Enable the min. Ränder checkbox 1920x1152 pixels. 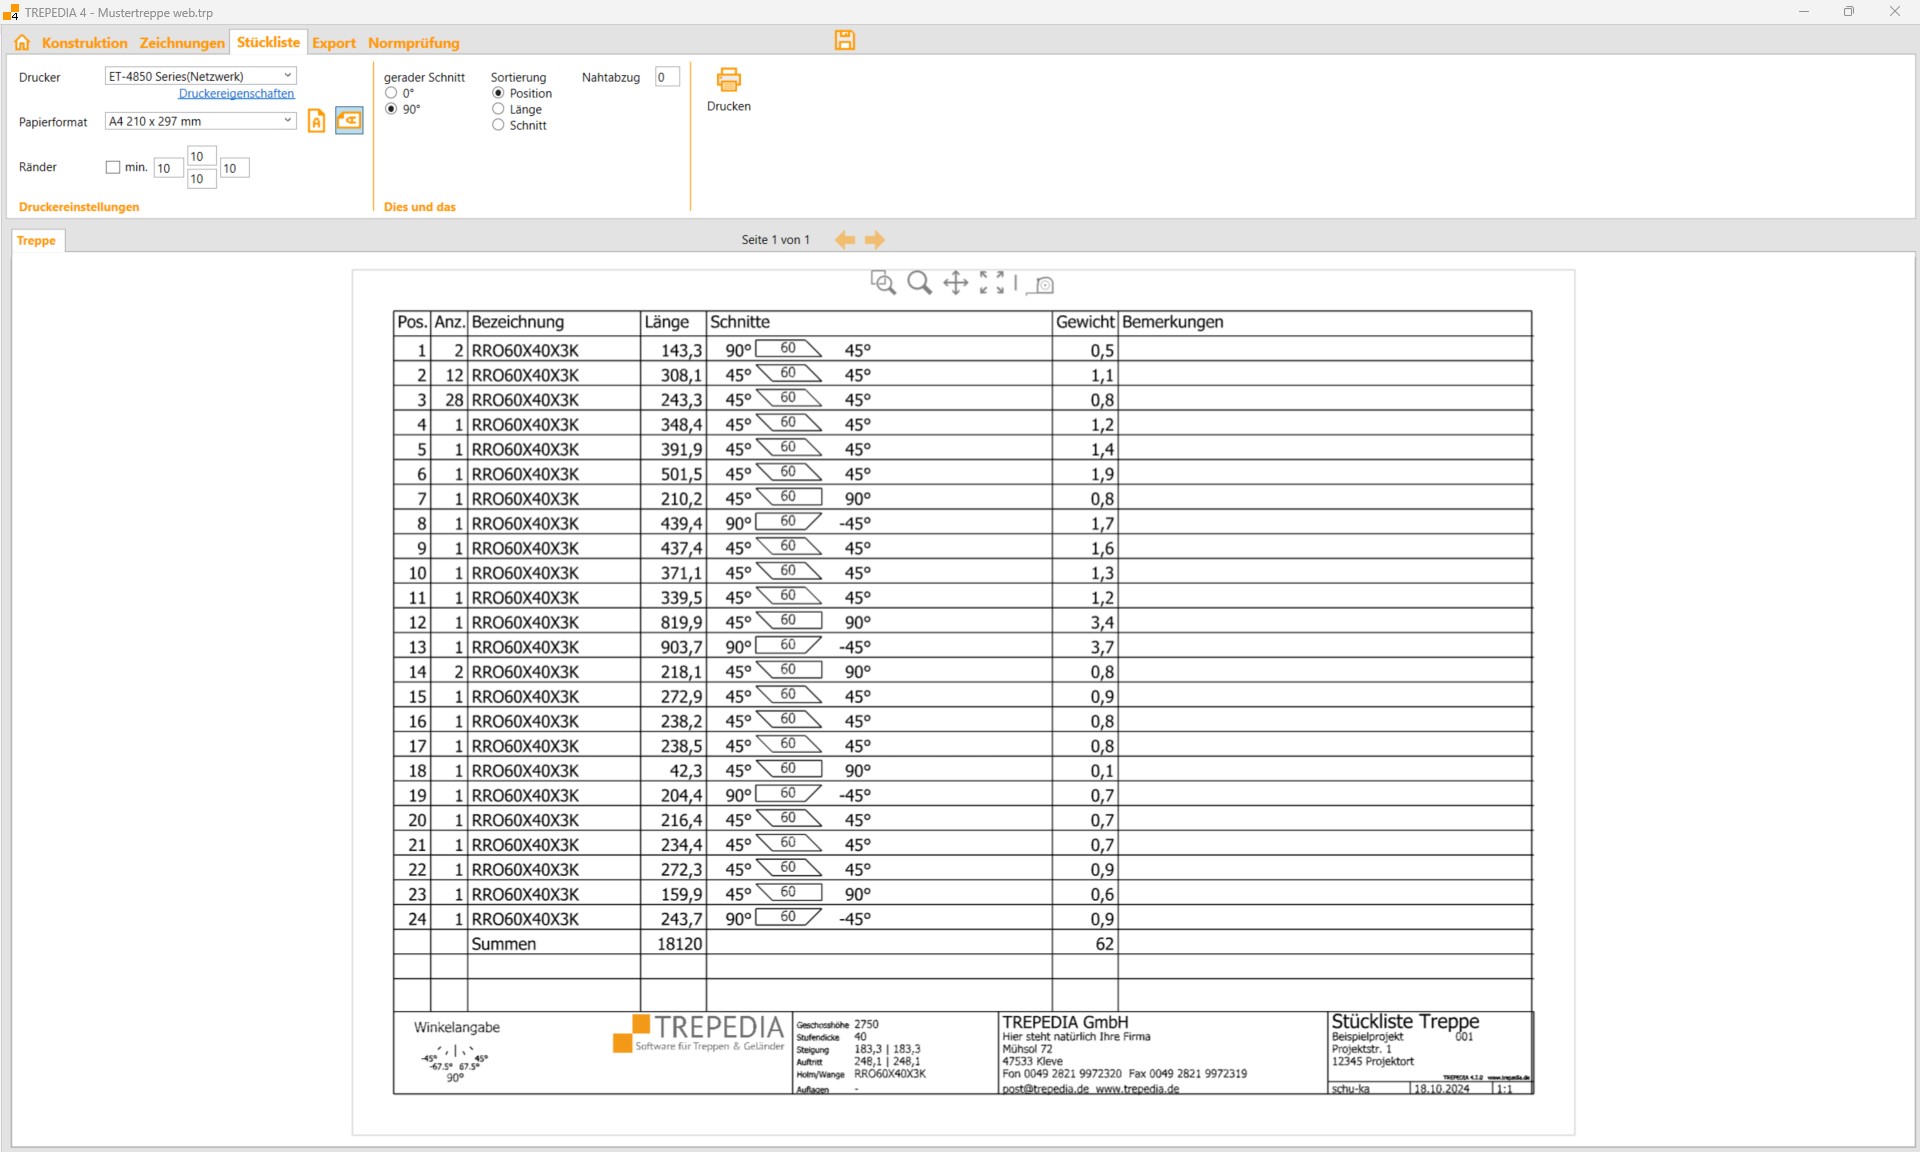click(113, 167)
